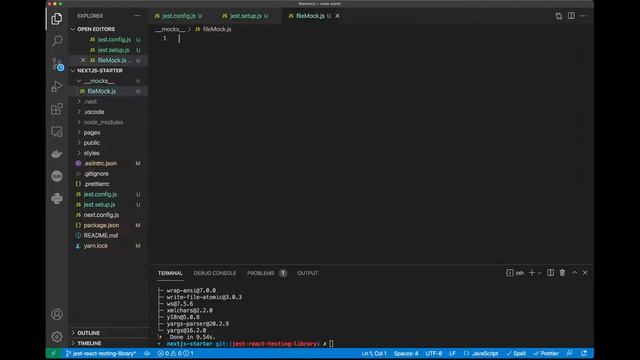Change indentation via Spaces: 4
Viewport: 640px width, 360px height.
(406, 353)
